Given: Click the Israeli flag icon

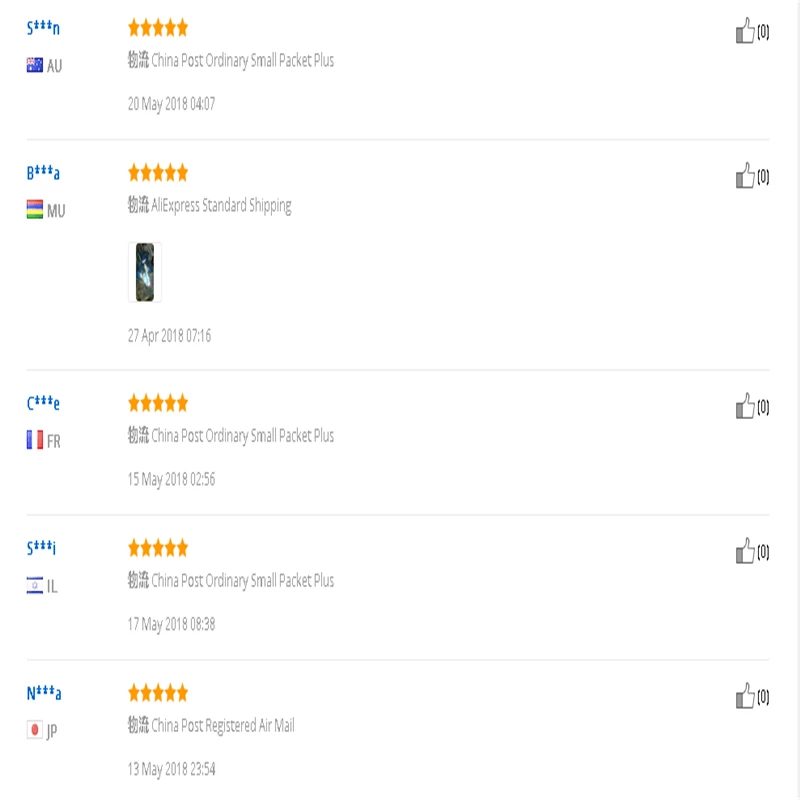Looking at the screenshot, I should [35, 585].
